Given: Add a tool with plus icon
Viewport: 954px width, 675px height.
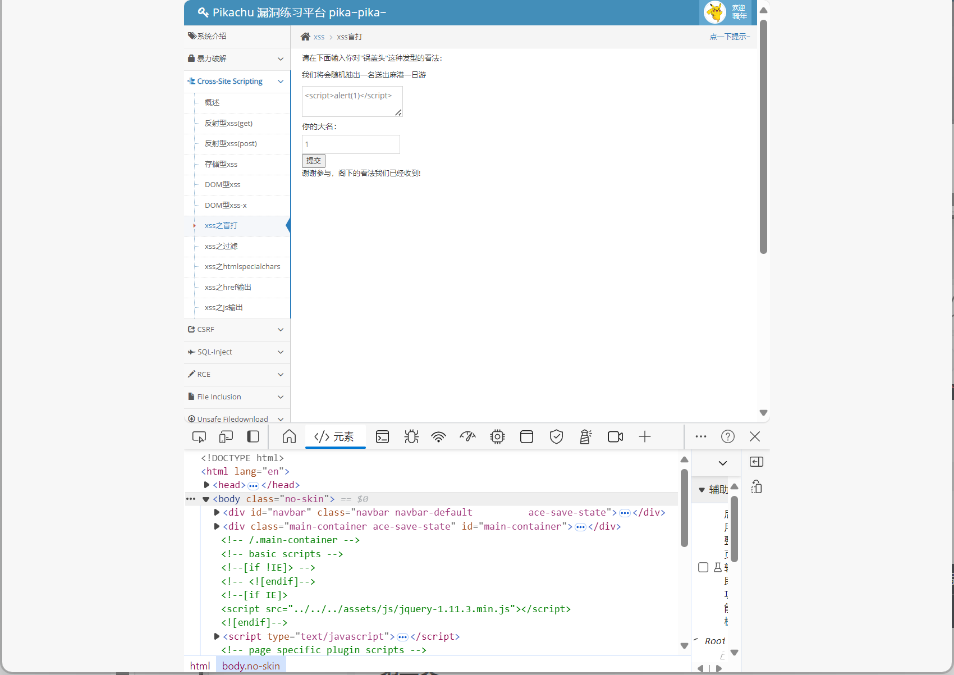Looking at the screenshot, I should tap(645, 436).
